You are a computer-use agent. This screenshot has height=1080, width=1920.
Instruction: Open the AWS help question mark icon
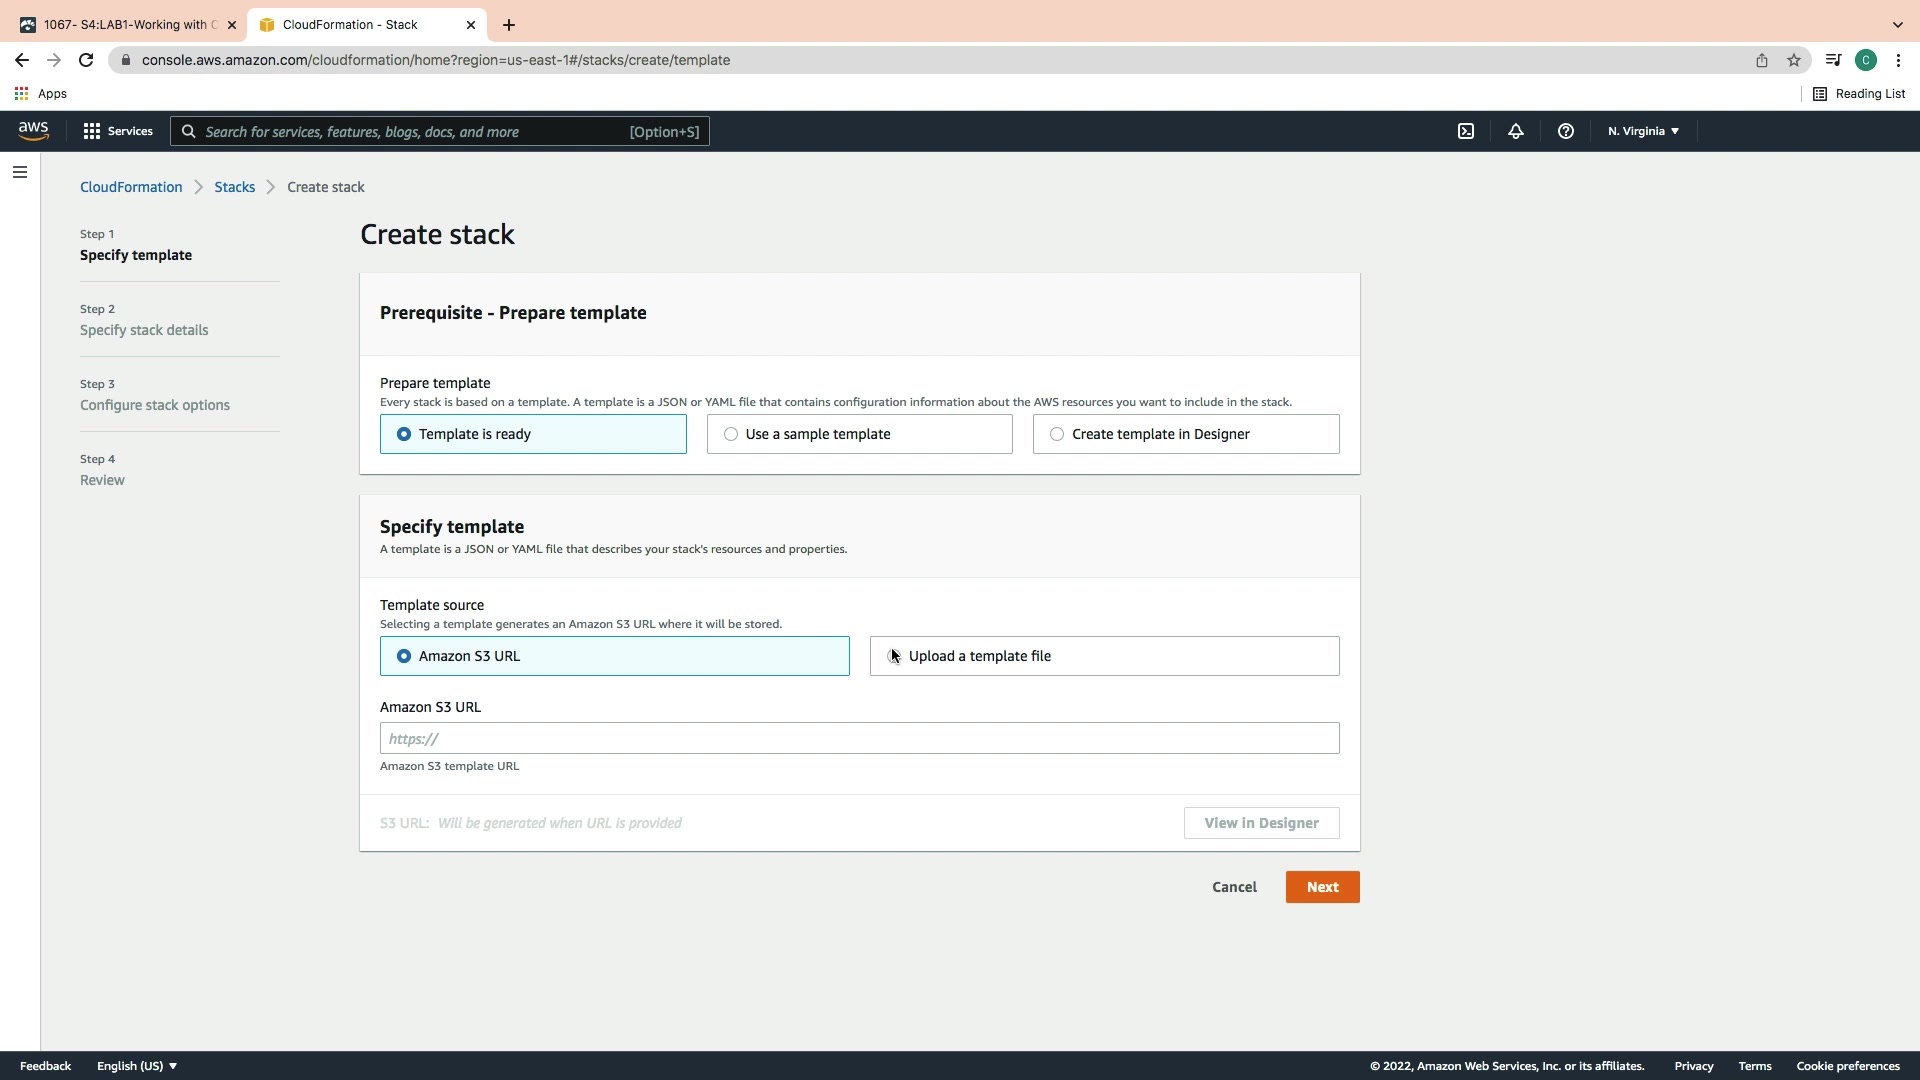[x=1566, y=131]
